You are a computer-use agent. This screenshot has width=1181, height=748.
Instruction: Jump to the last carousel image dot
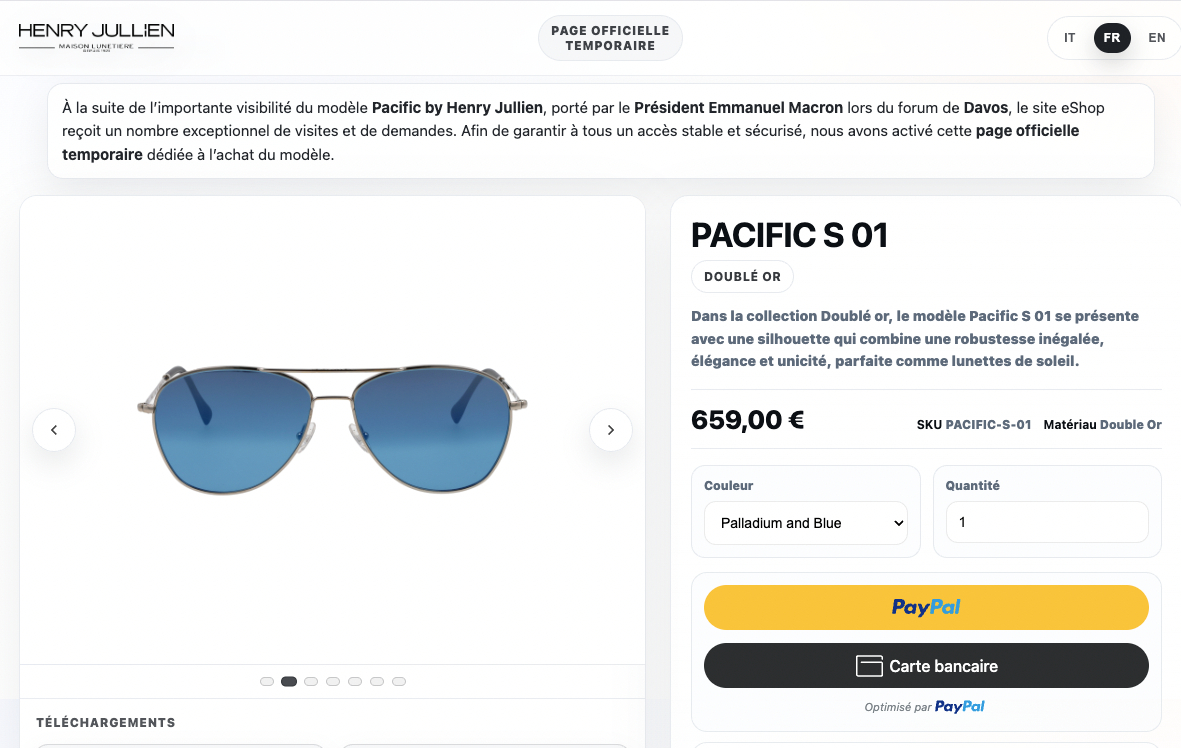pyautogui.click(x=399, y=682)
